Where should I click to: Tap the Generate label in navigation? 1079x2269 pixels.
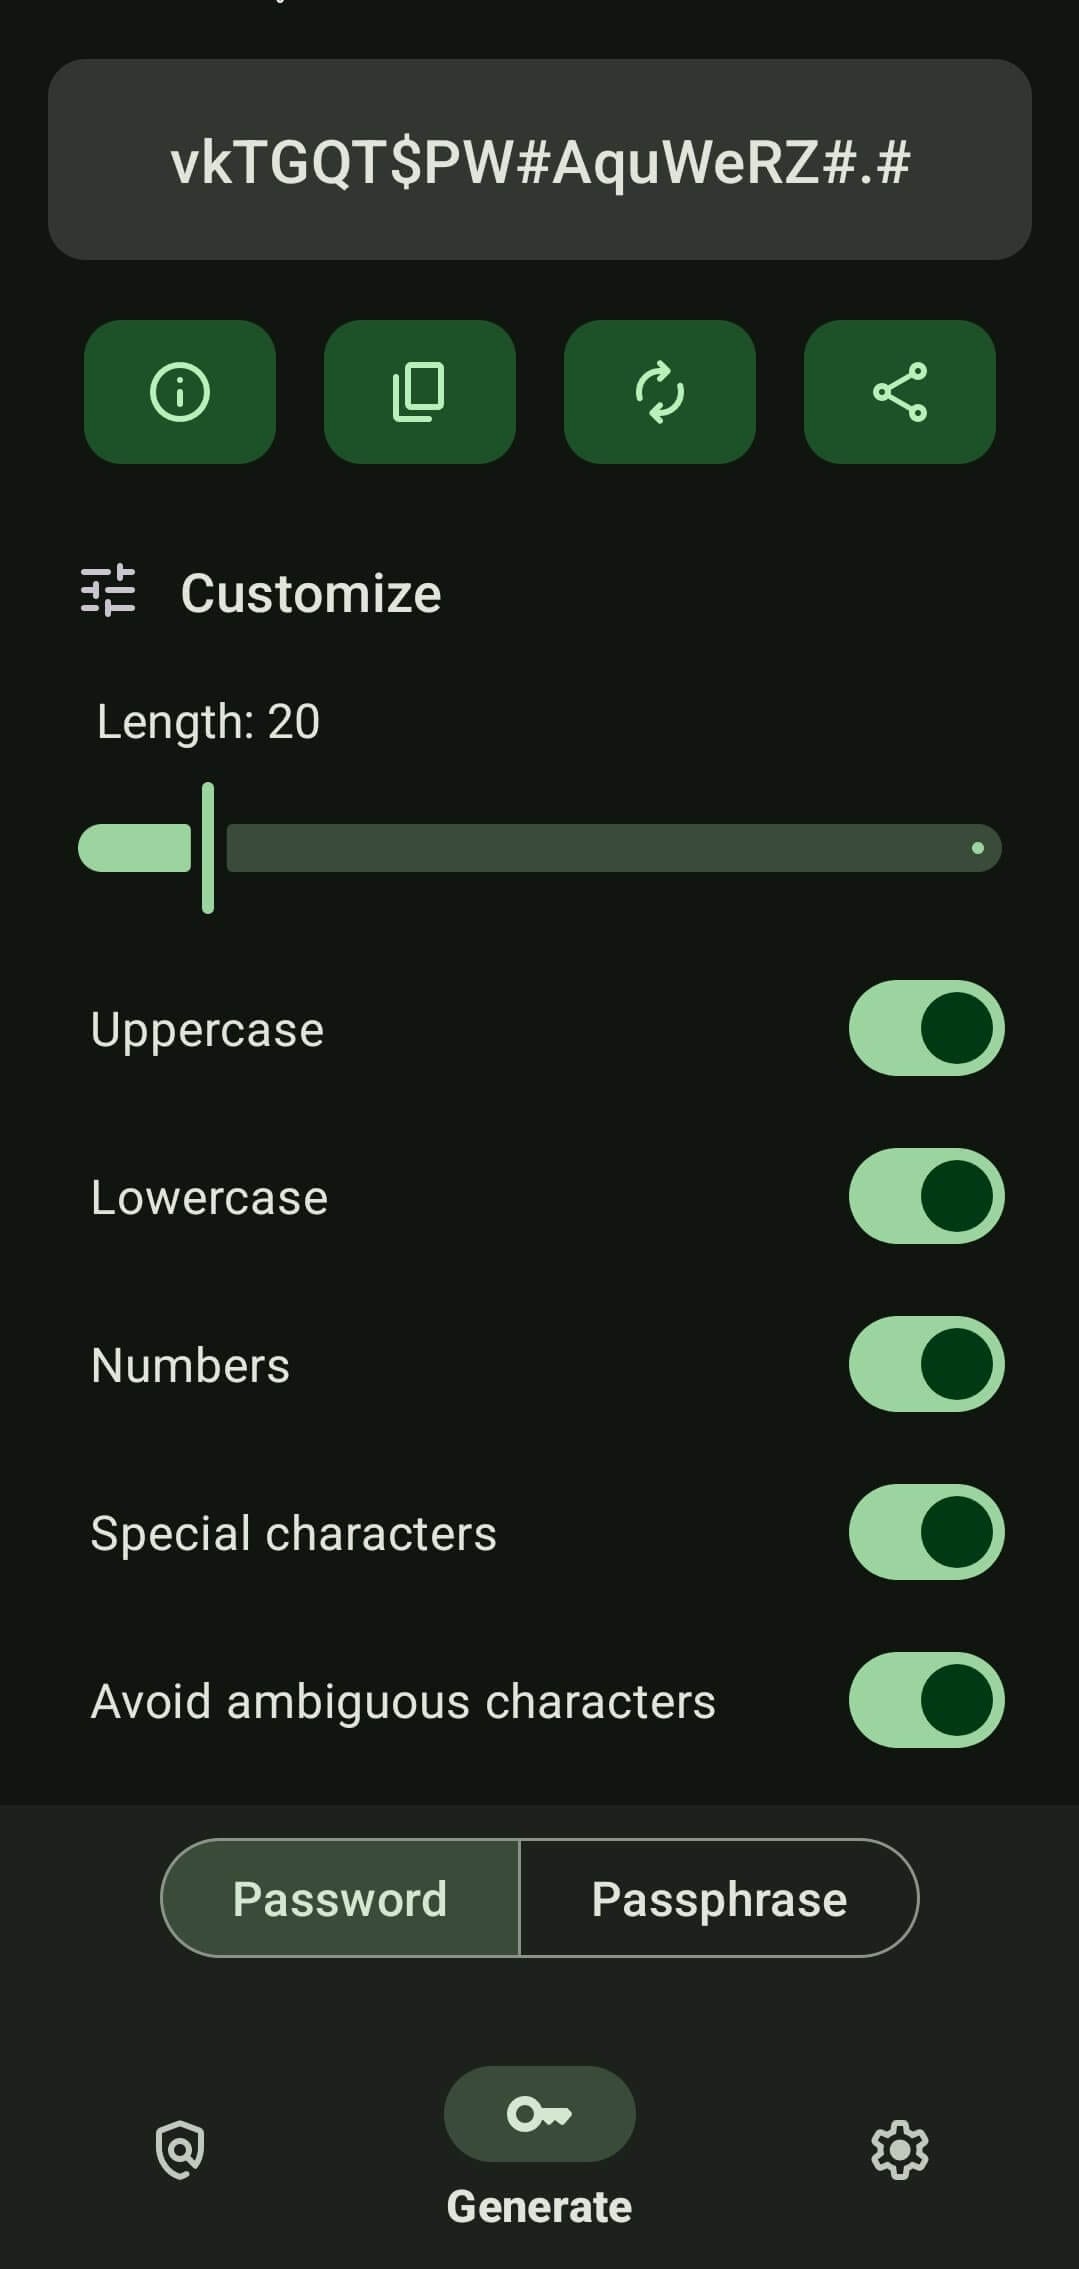[539, 2206]
